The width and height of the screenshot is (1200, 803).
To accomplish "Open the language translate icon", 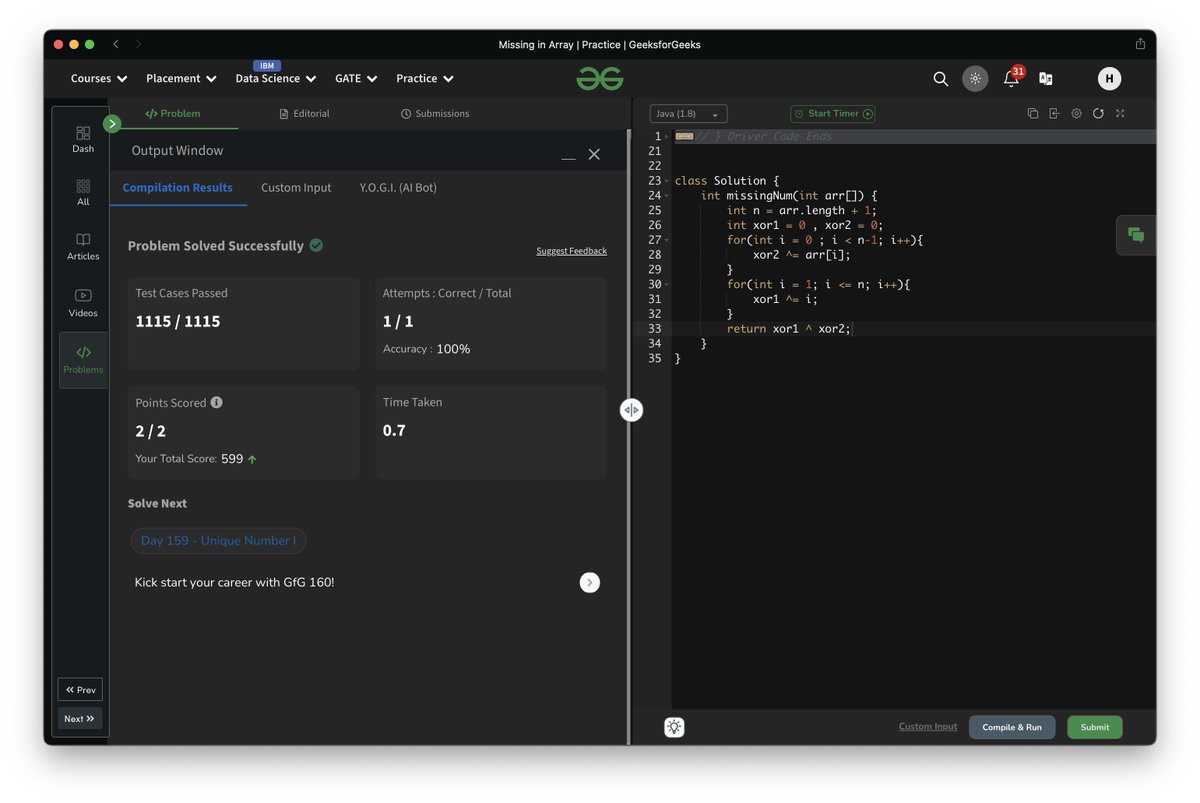I will coord(1045,78).
